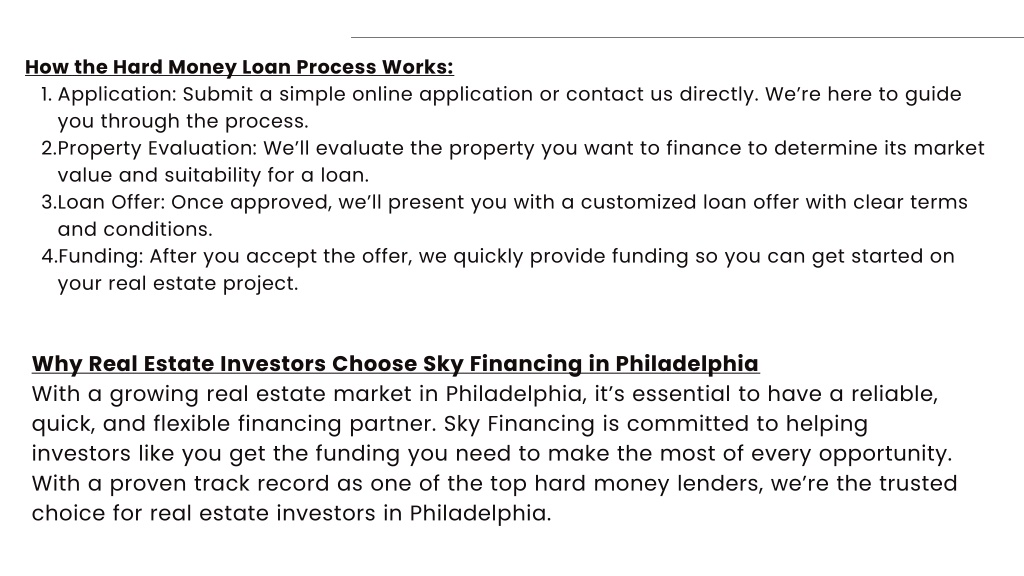This screenshot has width=1024, height=576.
Task: Click list number 4 before Funding
Action: pyautogui.click(x=49, y=256)
